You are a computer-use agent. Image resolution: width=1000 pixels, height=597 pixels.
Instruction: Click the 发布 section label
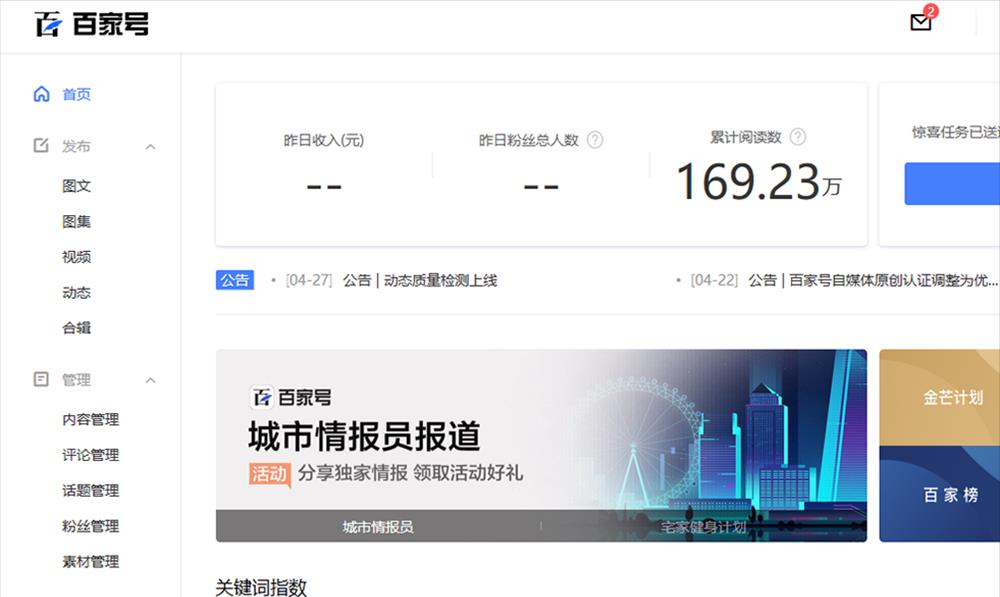(77, 146)
